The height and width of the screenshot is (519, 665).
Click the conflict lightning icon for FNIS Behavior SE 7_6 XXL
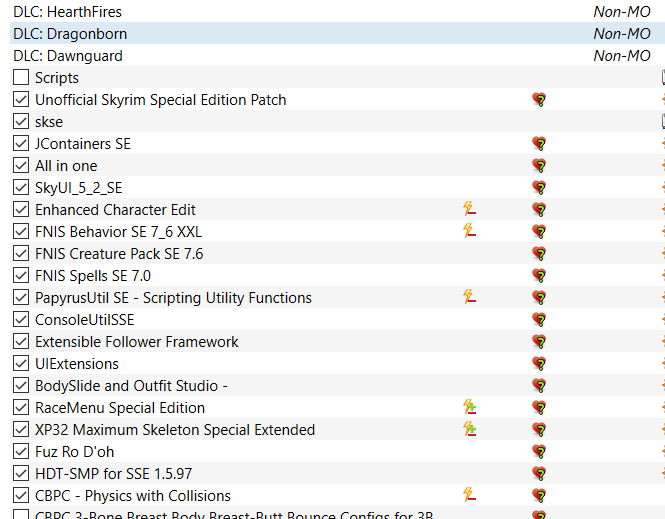coord(469,231)
